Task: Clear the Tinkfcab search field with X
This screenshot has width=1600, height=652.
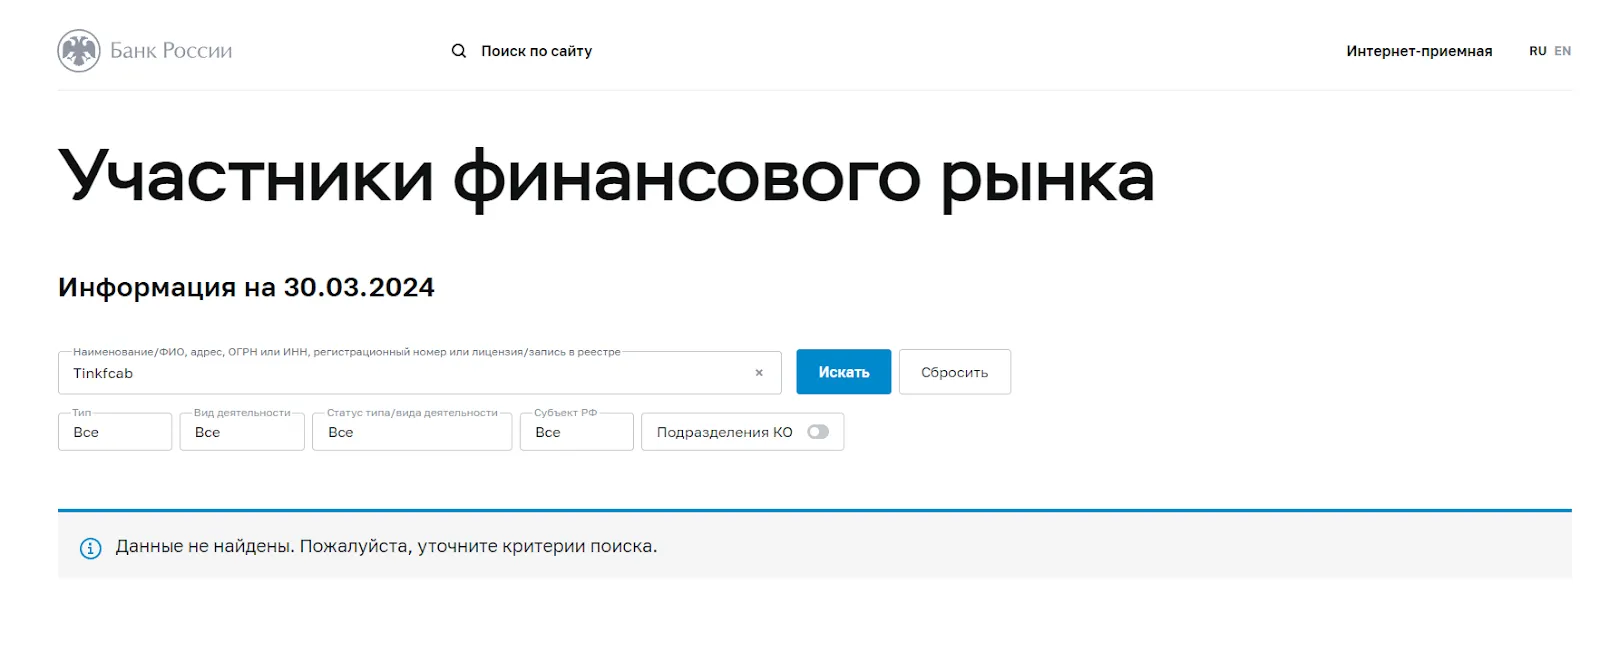Action: [x=759, y=373]
